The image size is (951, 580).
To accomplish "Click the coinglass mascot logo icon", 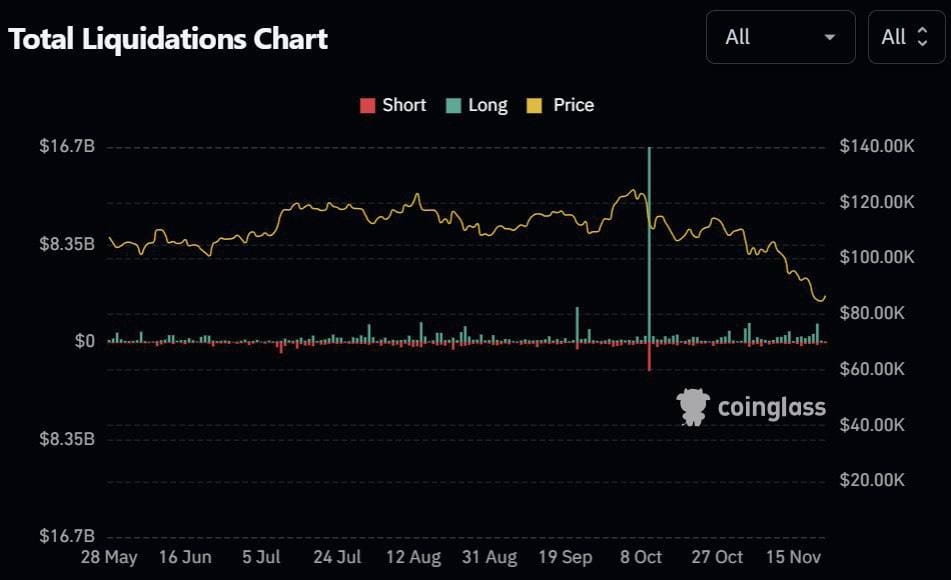I will (693, 407).
